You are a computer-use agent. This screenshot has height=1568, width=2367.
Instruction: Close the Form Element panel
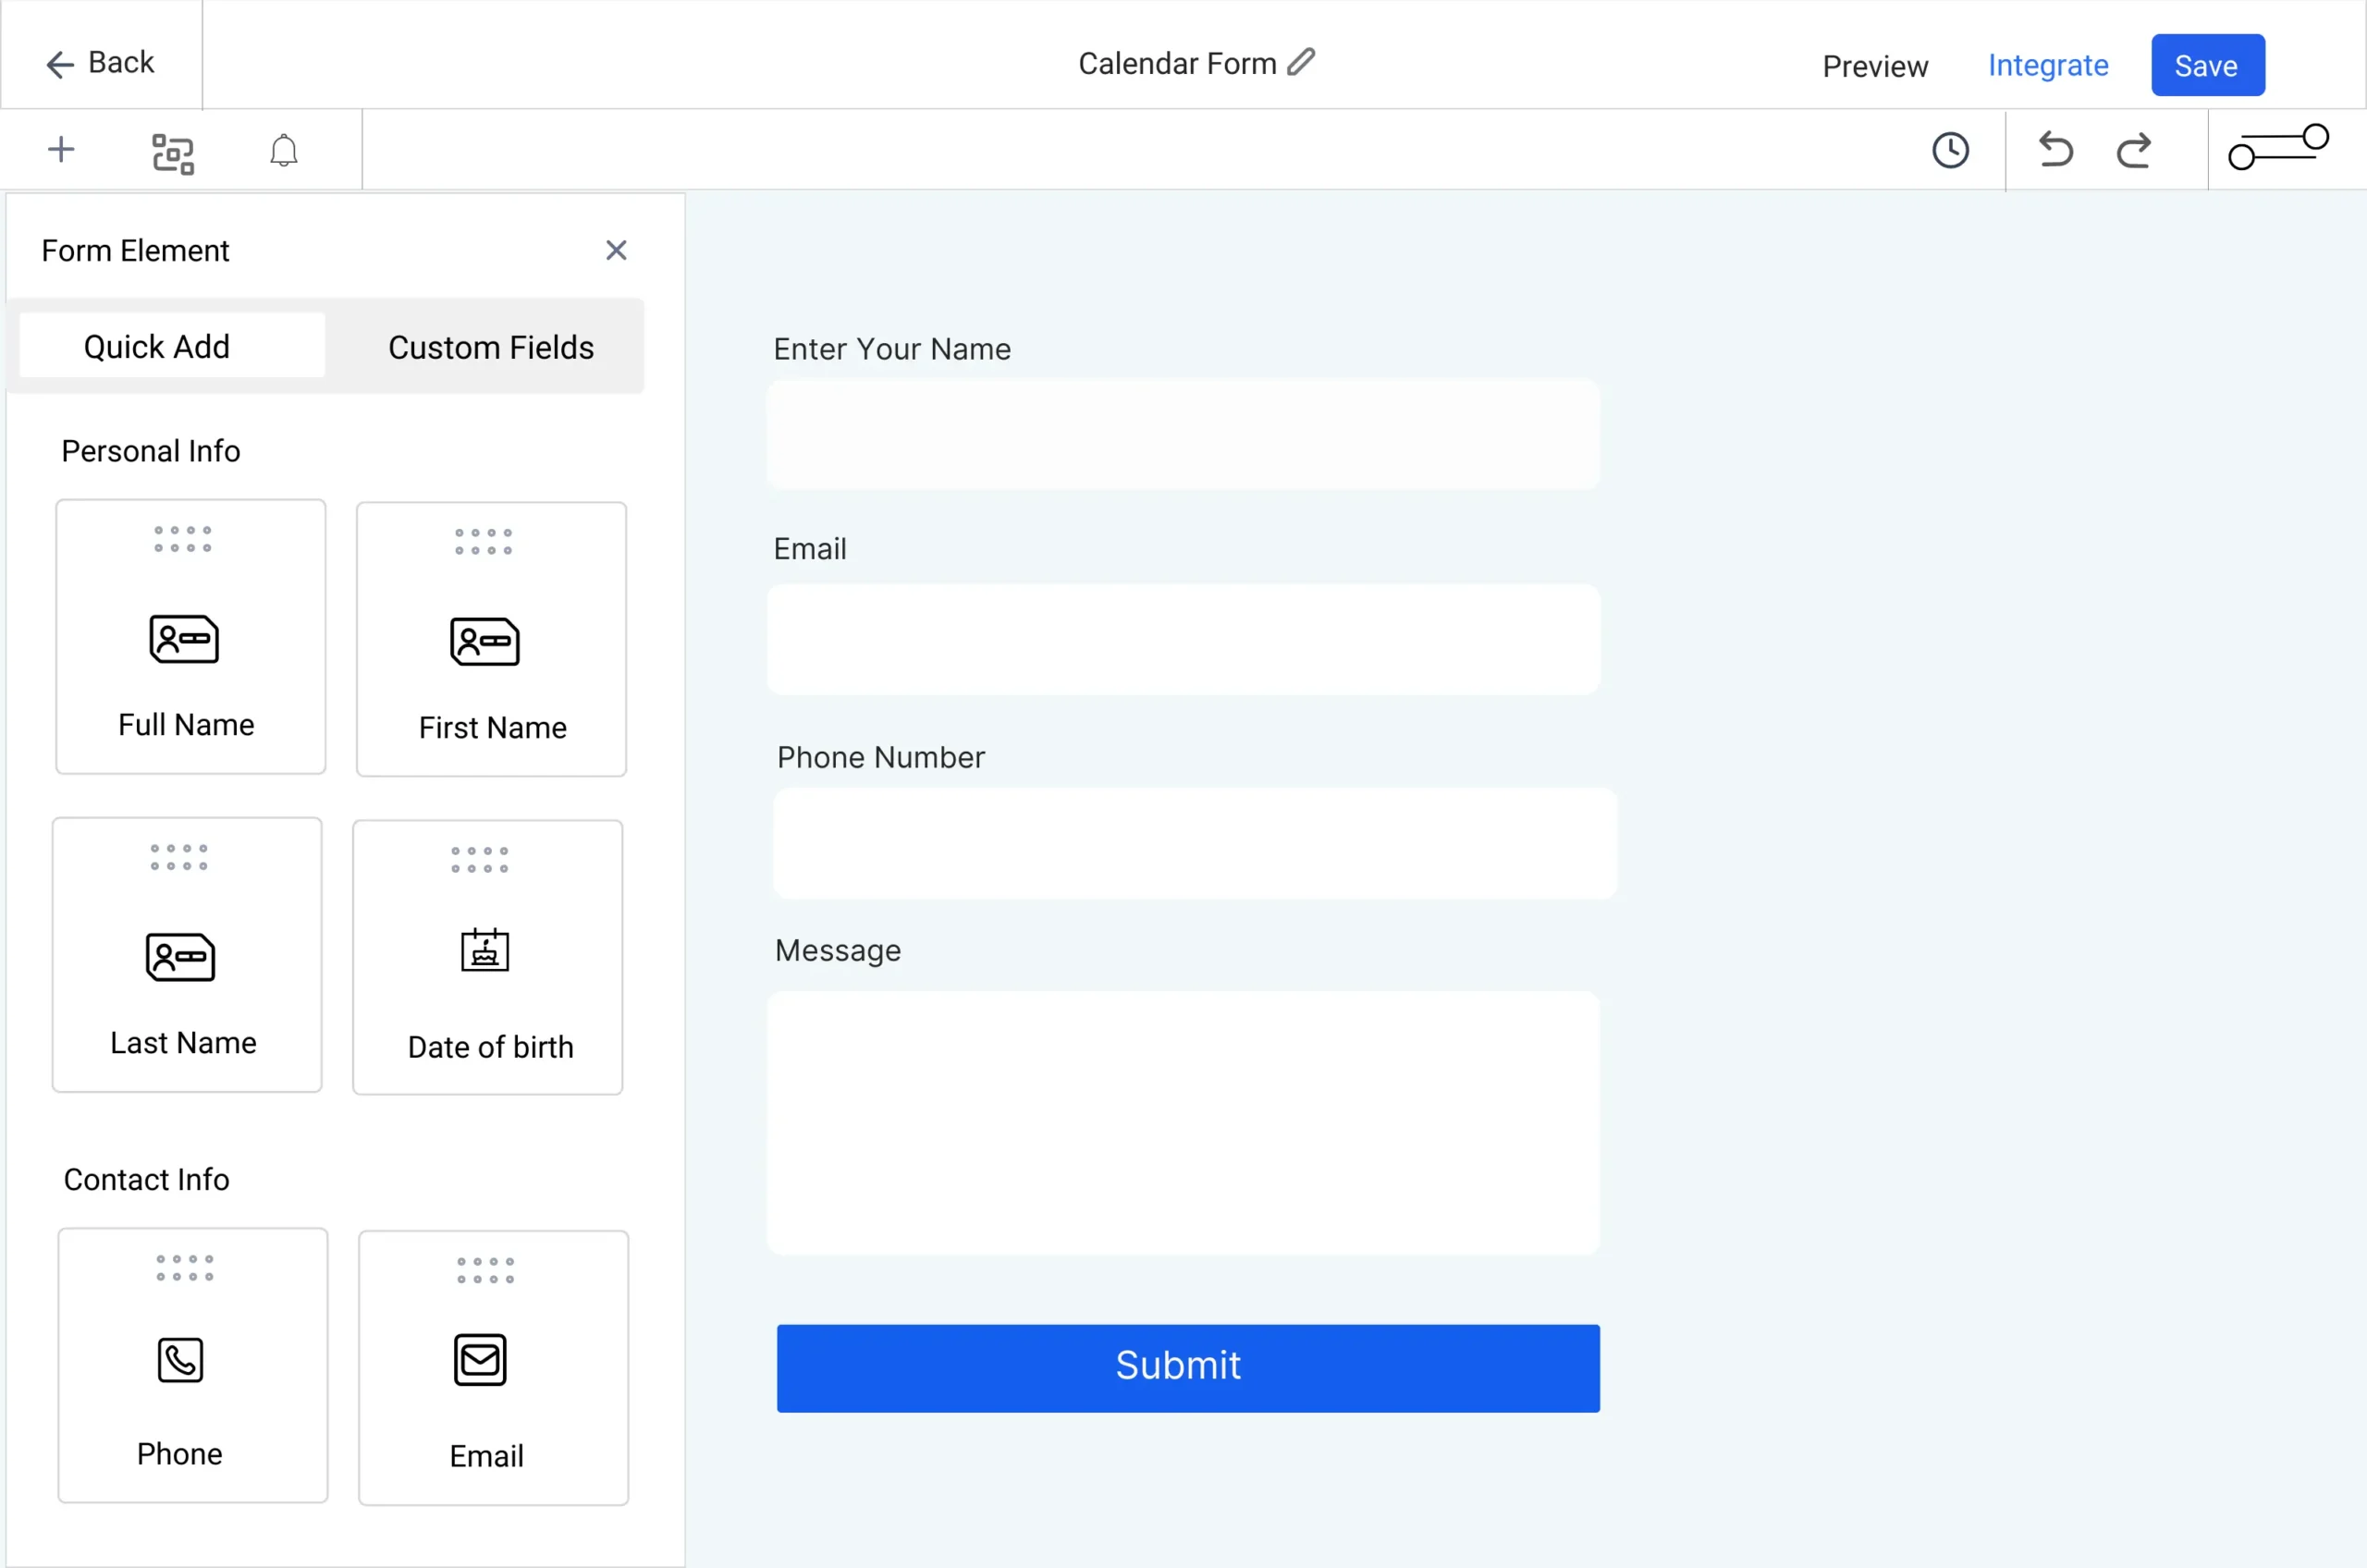click(616, 250)
